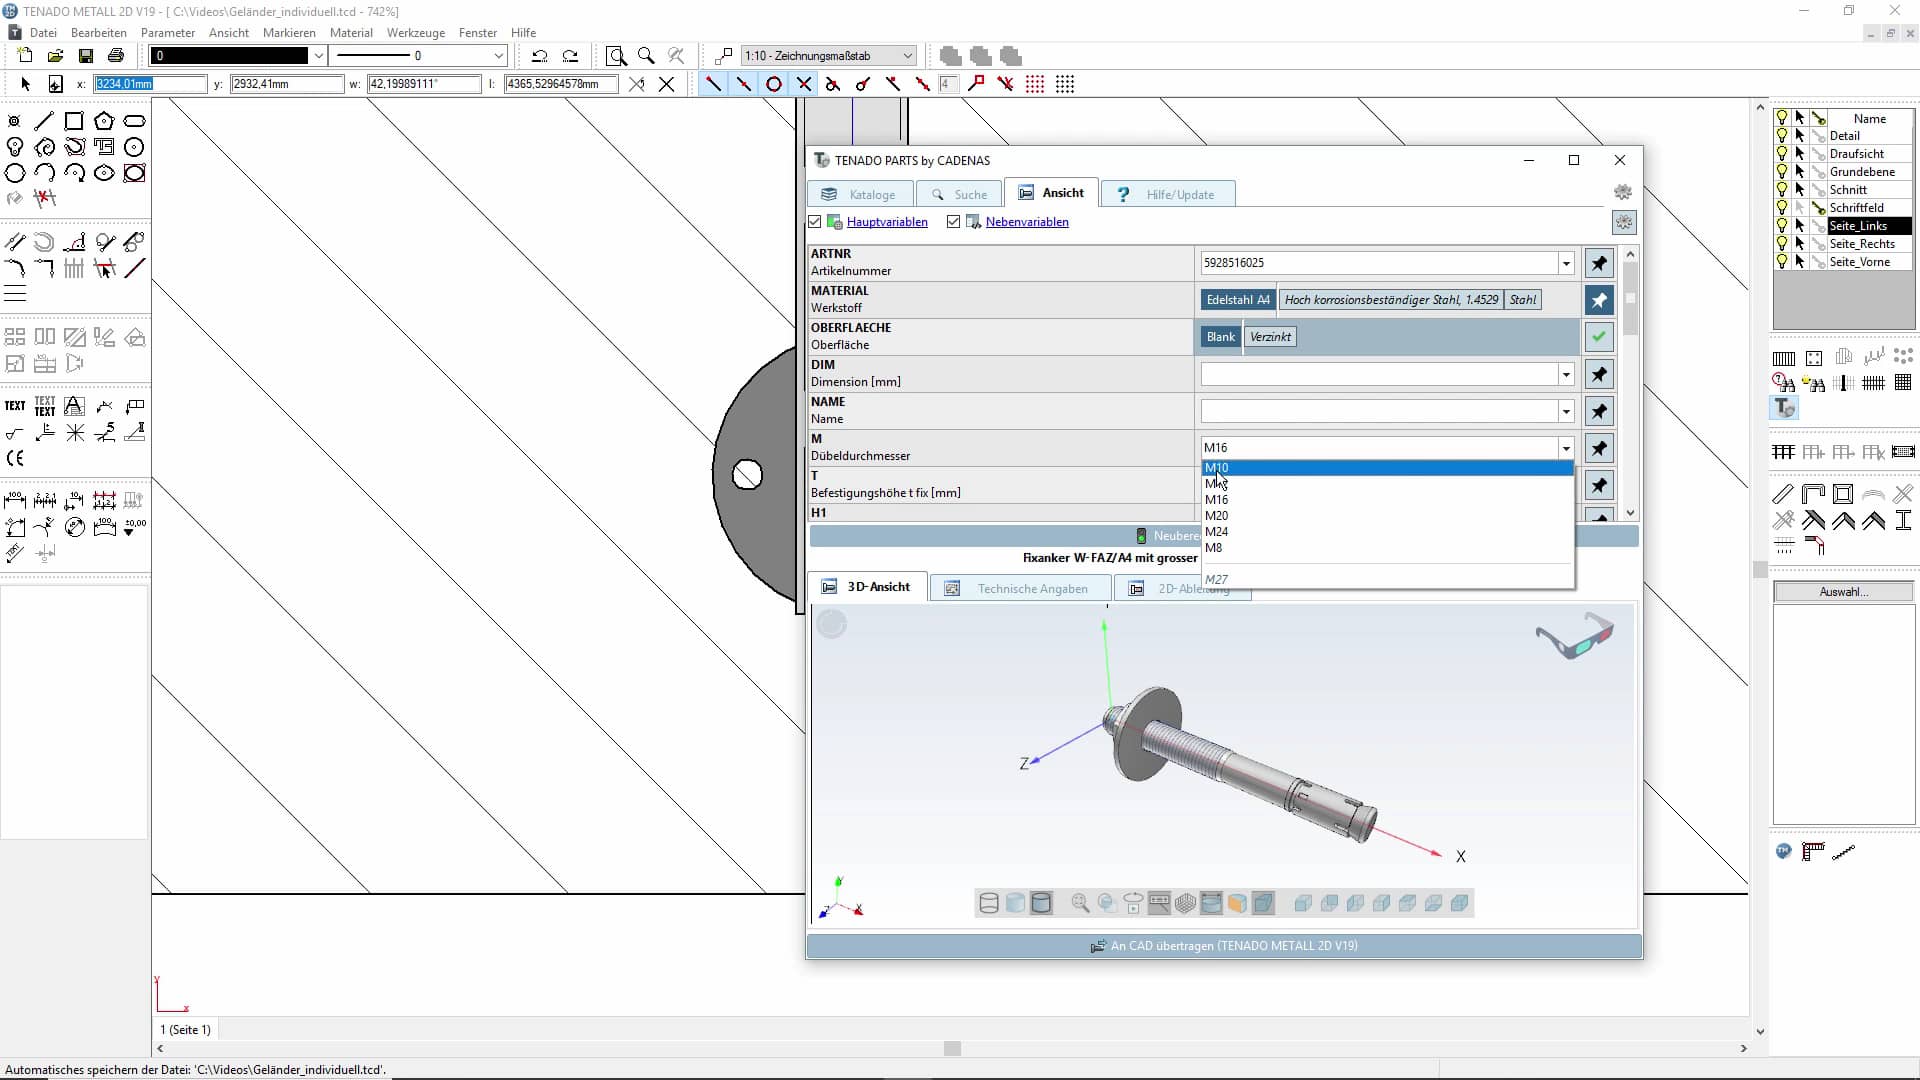Image resolution: width=1920 pixels, height=1080 pixels.
Task: Pin the MATERIAL Werkstoff value
Action: point(1599,300)
